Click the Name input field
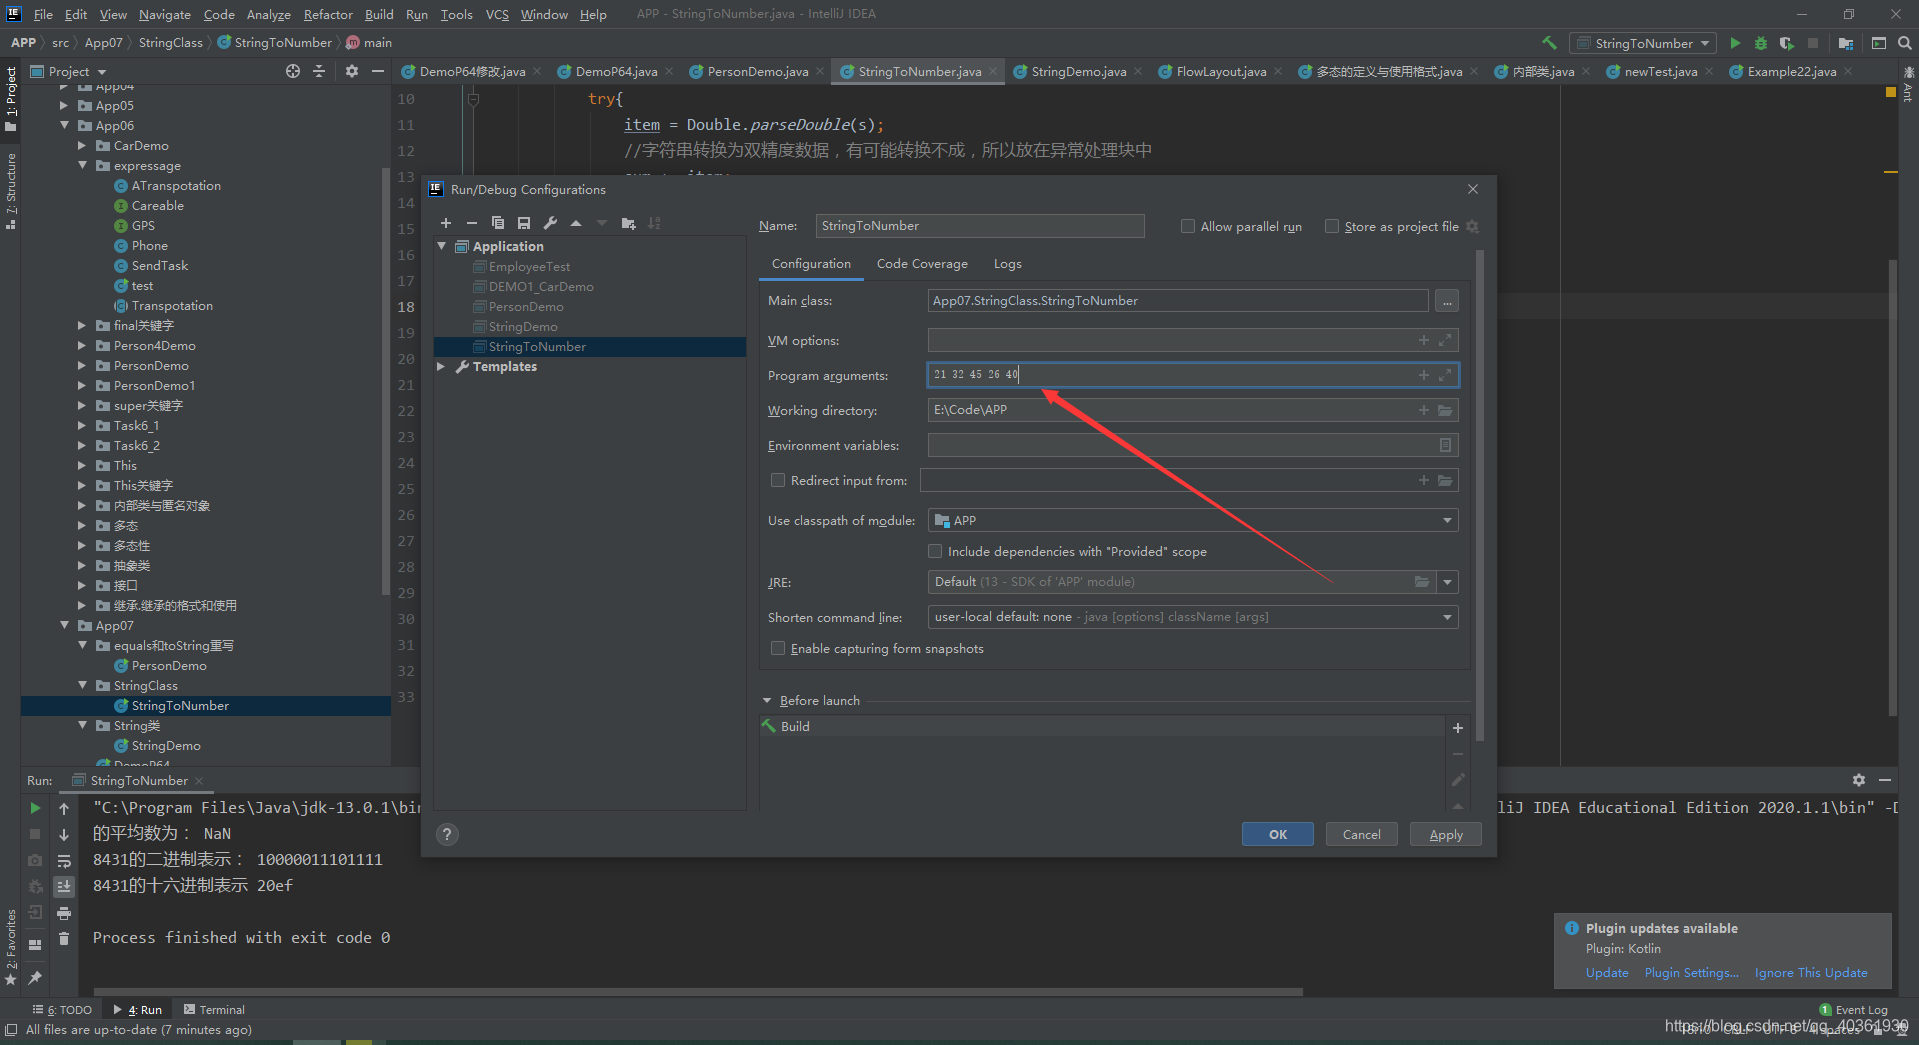This screenshot has width=1919, height=1045. coord(980,226)
